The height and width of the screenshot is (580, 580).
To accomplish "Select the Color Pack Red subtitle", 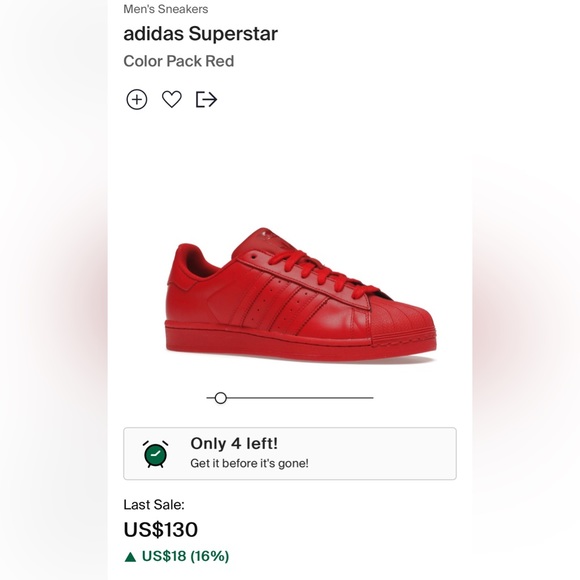I will pos(179,61).
